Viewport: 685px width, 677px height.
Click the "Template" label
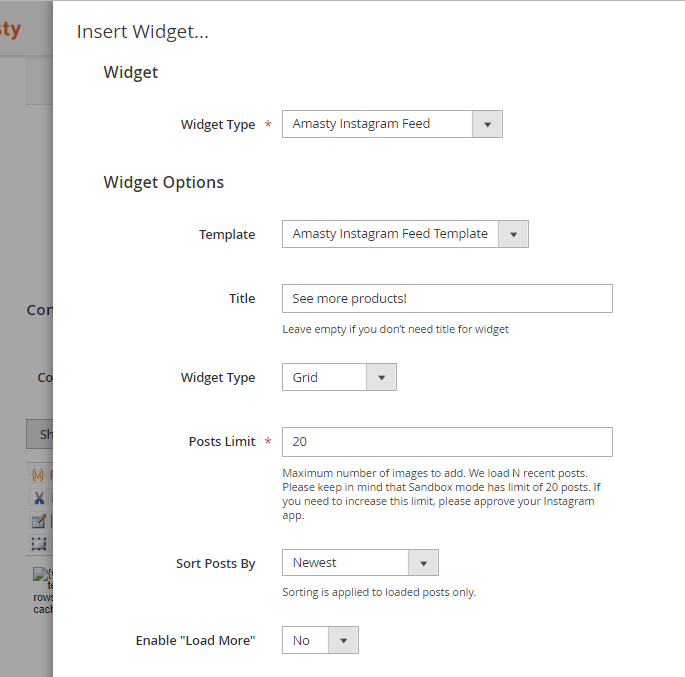point(227,235)
